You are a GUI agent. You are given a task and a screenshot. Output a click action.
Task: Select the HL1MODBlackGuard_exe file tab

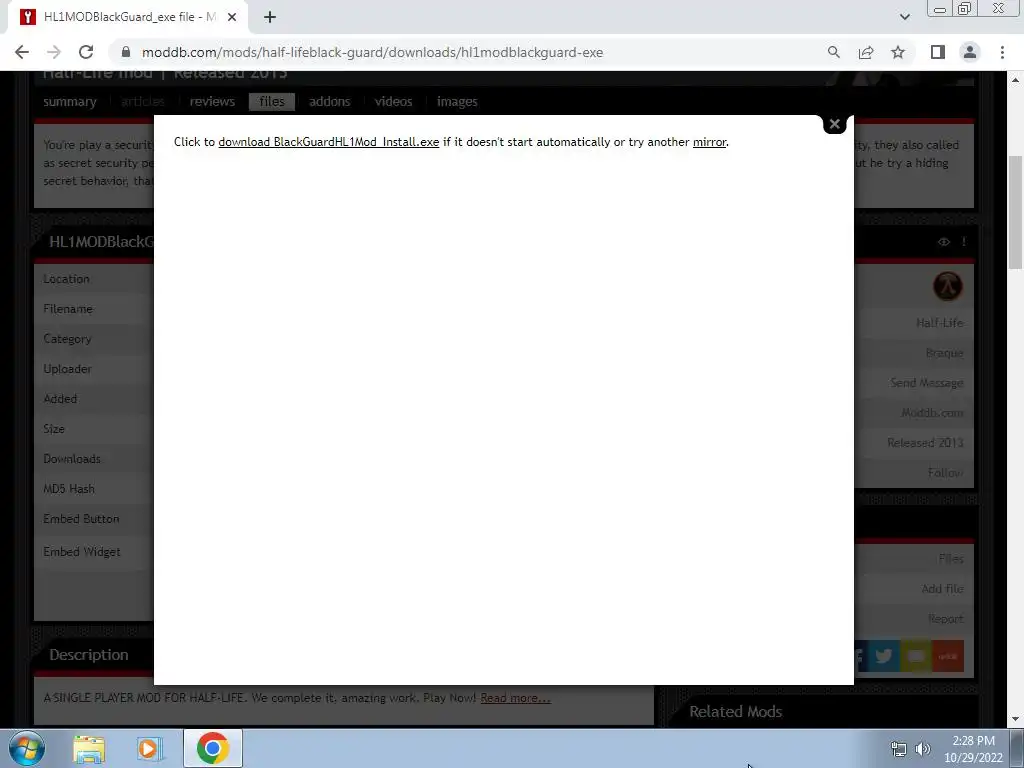(127, 17)
